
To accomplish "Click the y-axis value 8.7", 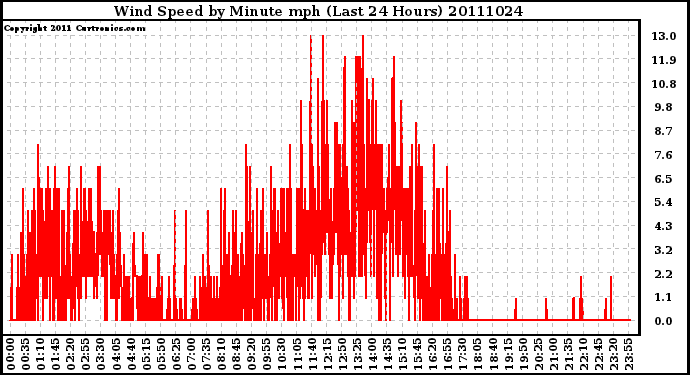I will [x=664, y=131].
